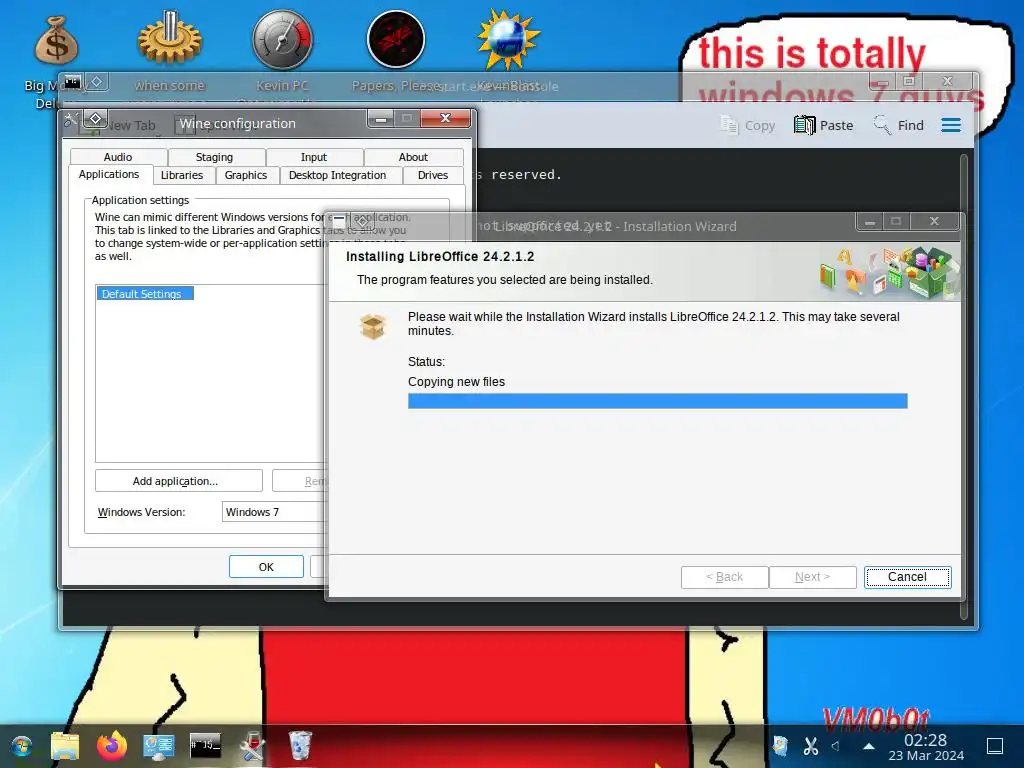Launch the KevinBlast sun globe icon
This screenshot has height=768, width=1024.
point(508,40)
